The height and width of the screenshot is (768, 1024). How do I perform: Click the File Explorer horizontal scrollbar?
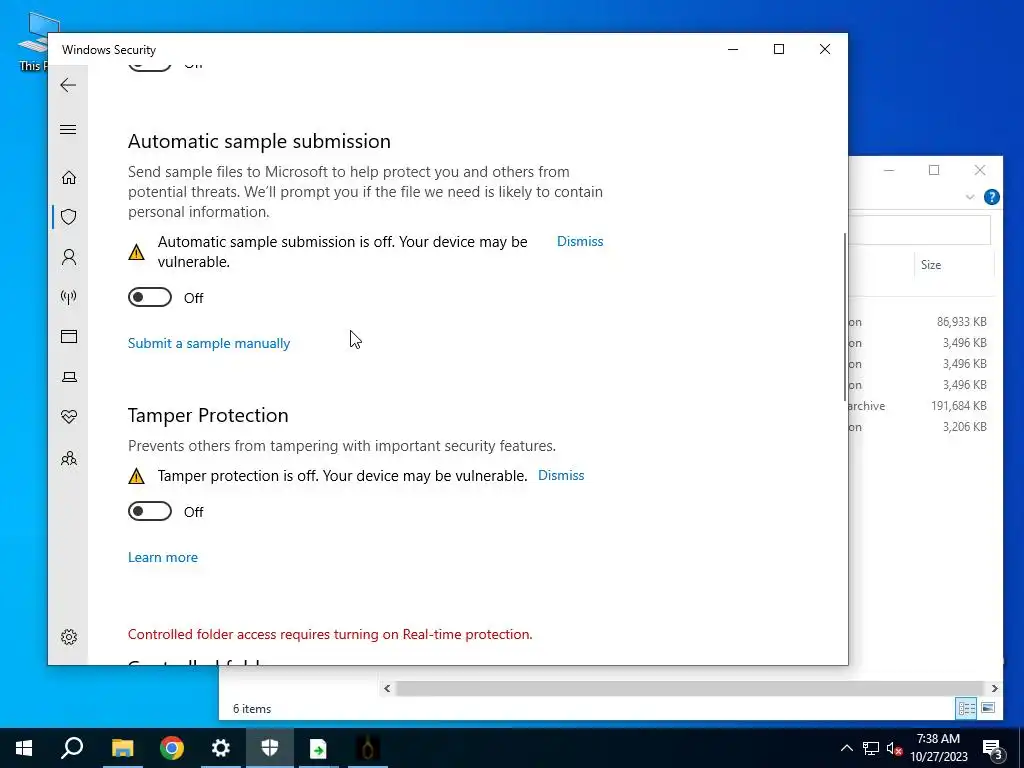pos(689,688)
